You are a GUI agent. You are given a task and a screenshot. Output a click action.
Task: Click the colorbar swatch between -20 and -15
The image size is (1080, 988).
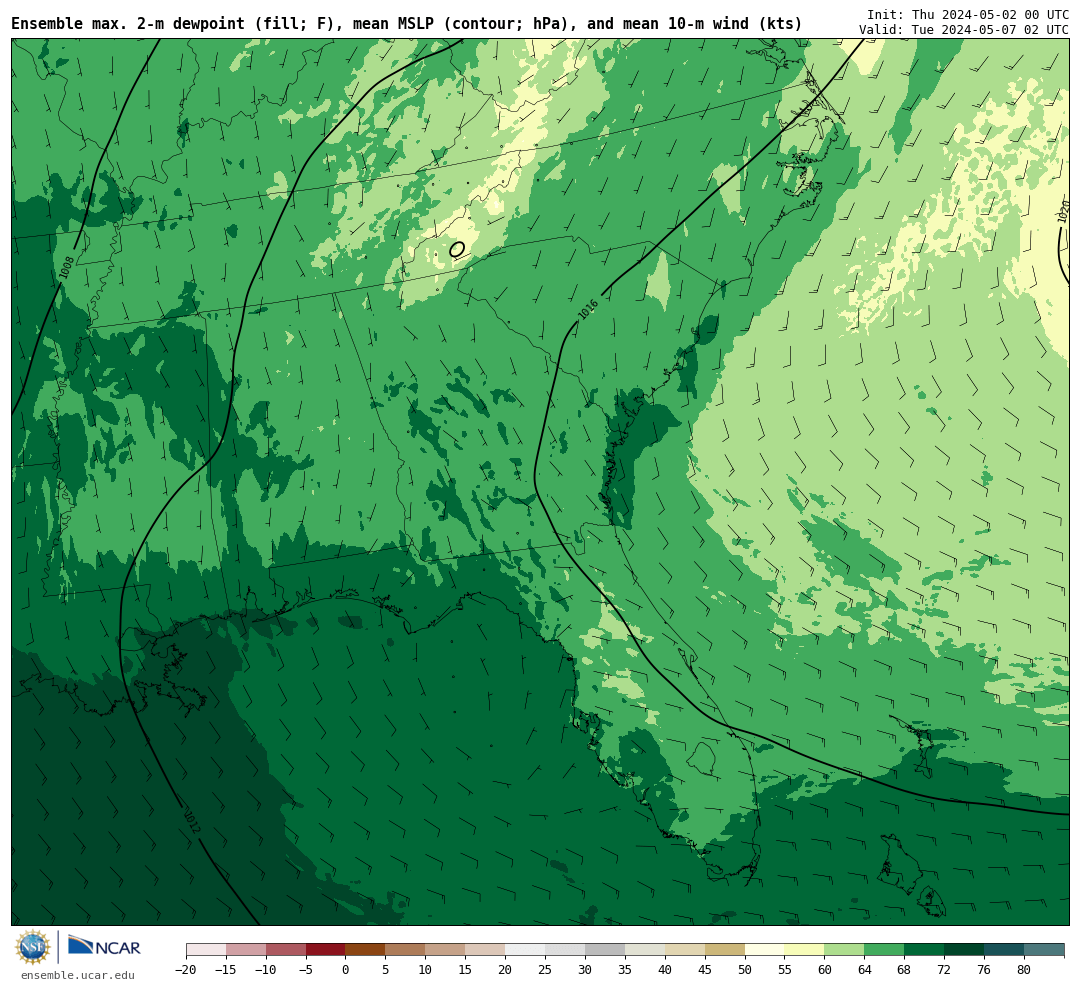coord(206,950)
